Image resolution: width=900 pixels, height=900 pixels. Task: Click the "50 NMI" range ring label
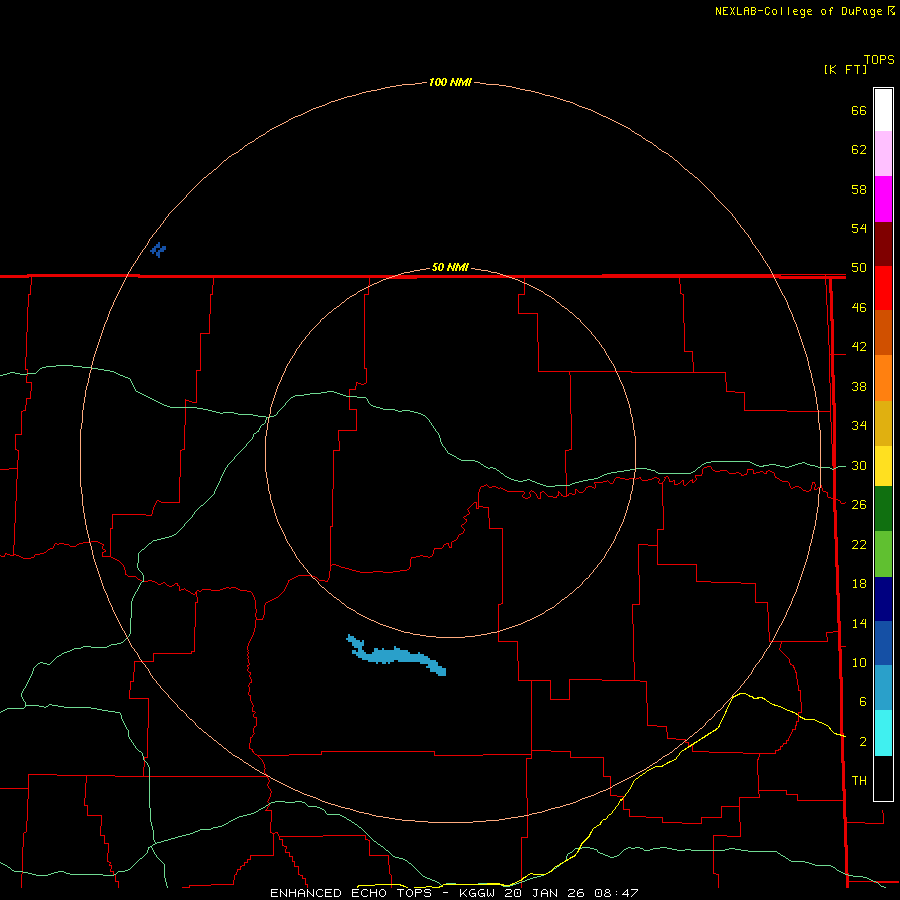coord(450,267)
